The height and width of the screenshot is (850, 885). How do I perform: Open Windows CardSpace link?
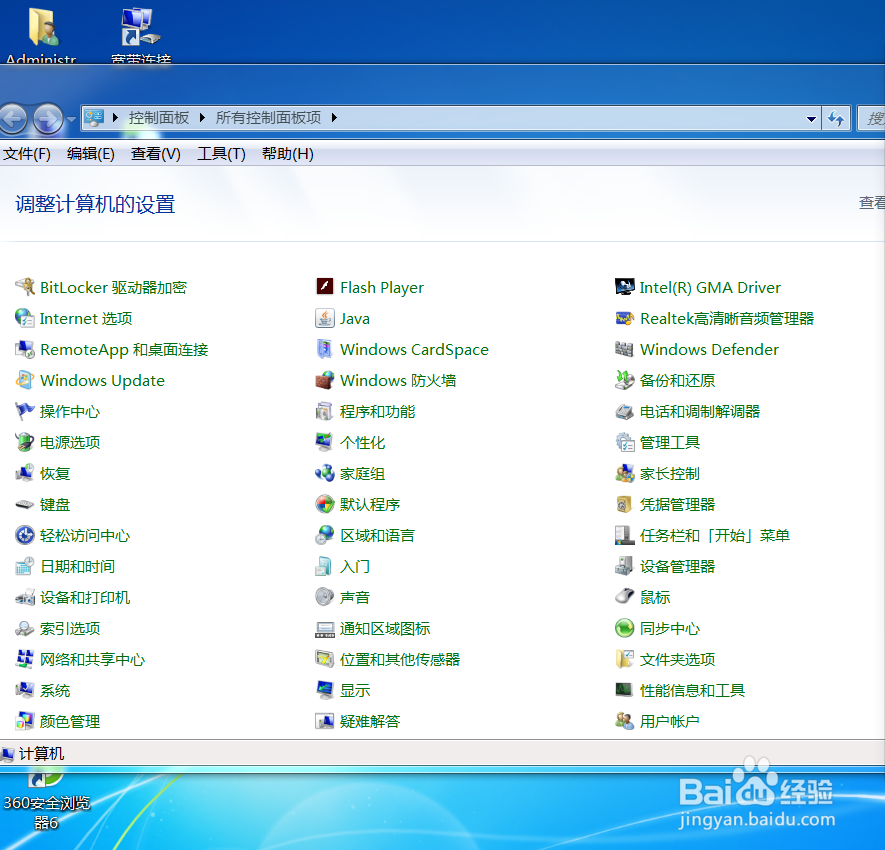point(414,349)
